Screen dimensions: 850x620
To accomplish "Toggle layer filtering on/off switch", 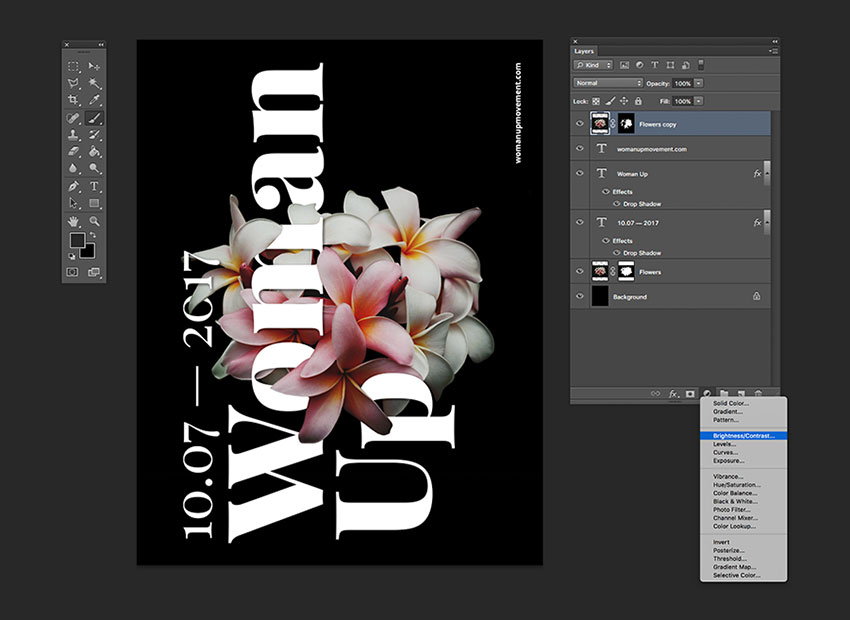I will click(701, 64).
